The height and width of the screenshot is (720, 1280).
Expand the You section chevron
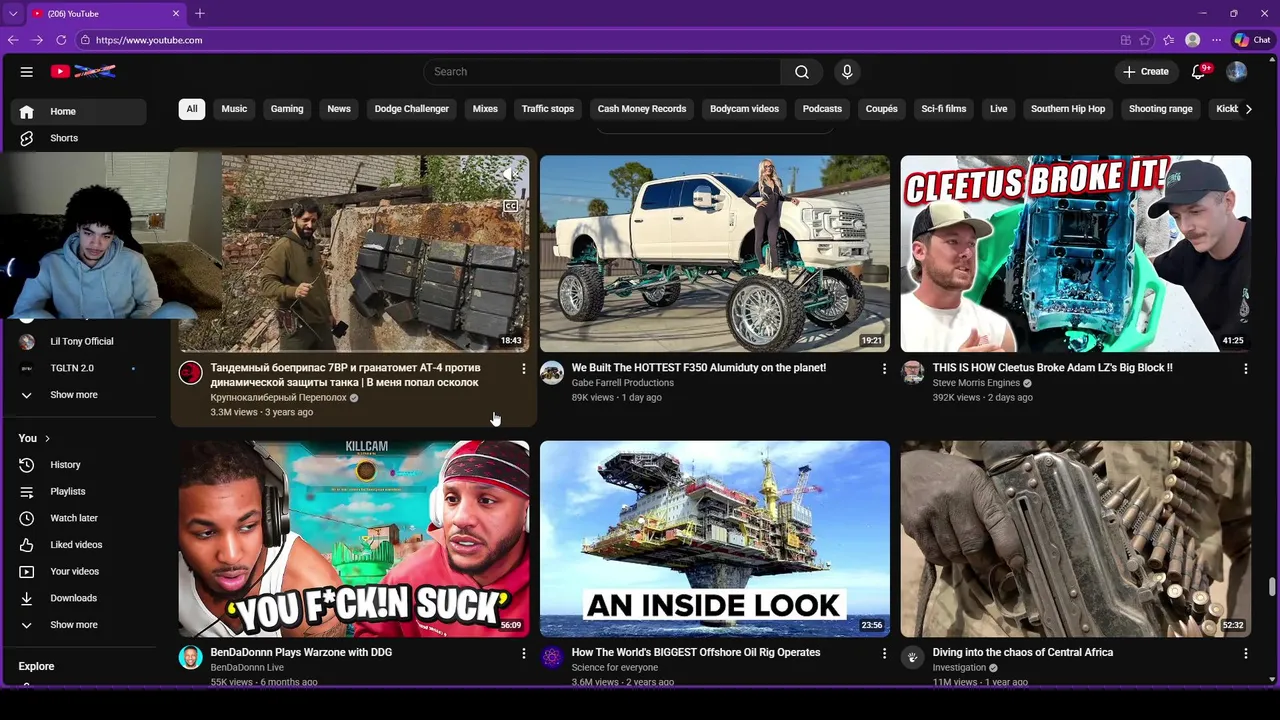point(47,439)
